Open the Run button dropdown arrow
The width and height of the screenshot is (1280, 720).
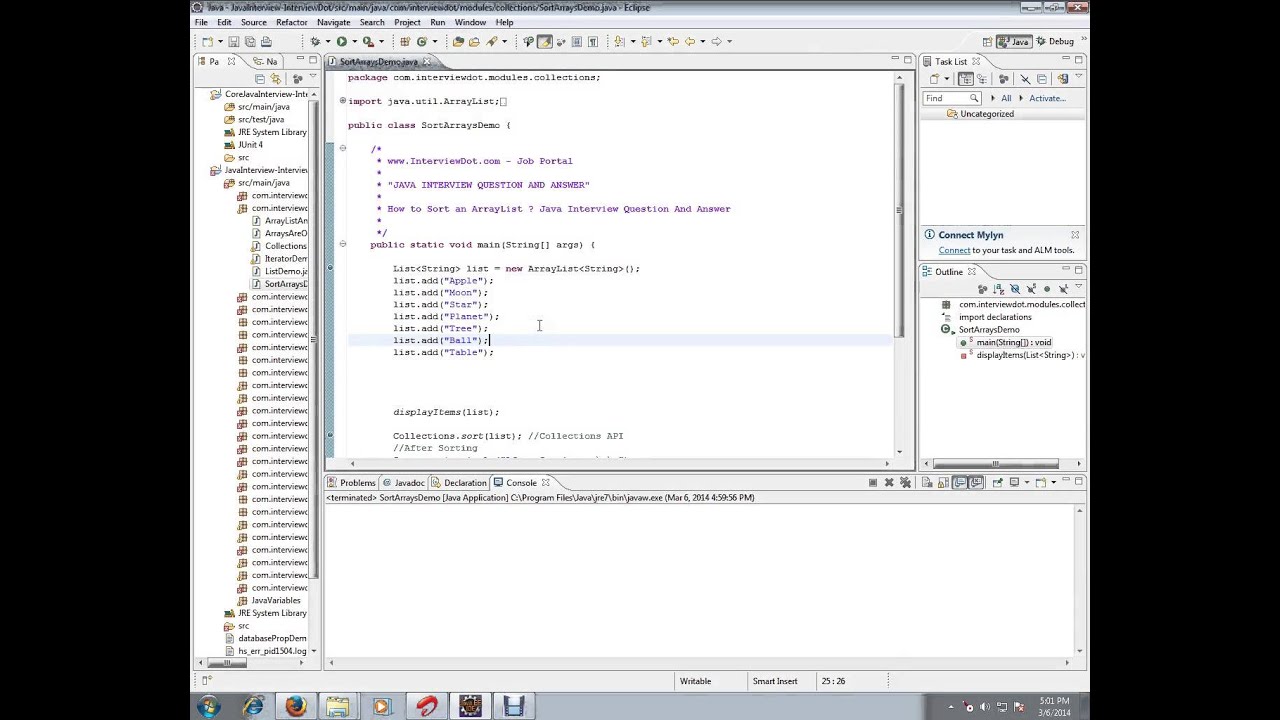pos(354,42)
